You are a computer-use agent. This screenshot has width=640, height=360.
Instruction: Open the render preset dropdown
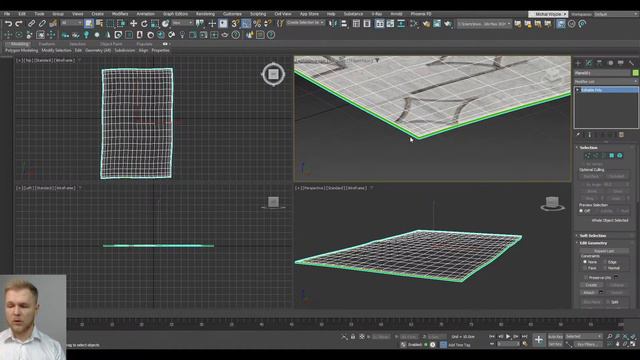tap(484, 24)
